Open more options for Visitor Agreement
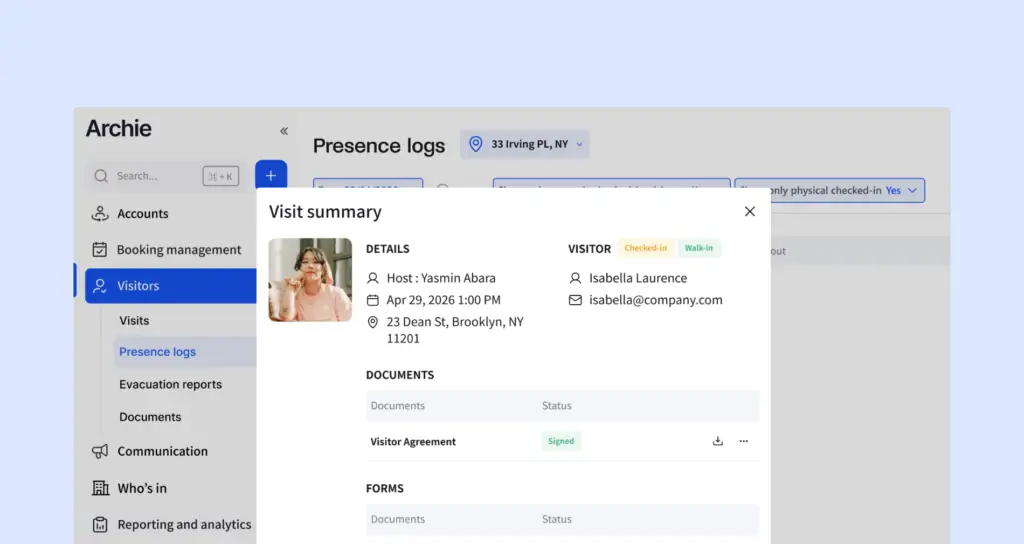This screenshot has width=1024, height=544. pyautogui.click(x=744, y=441)
